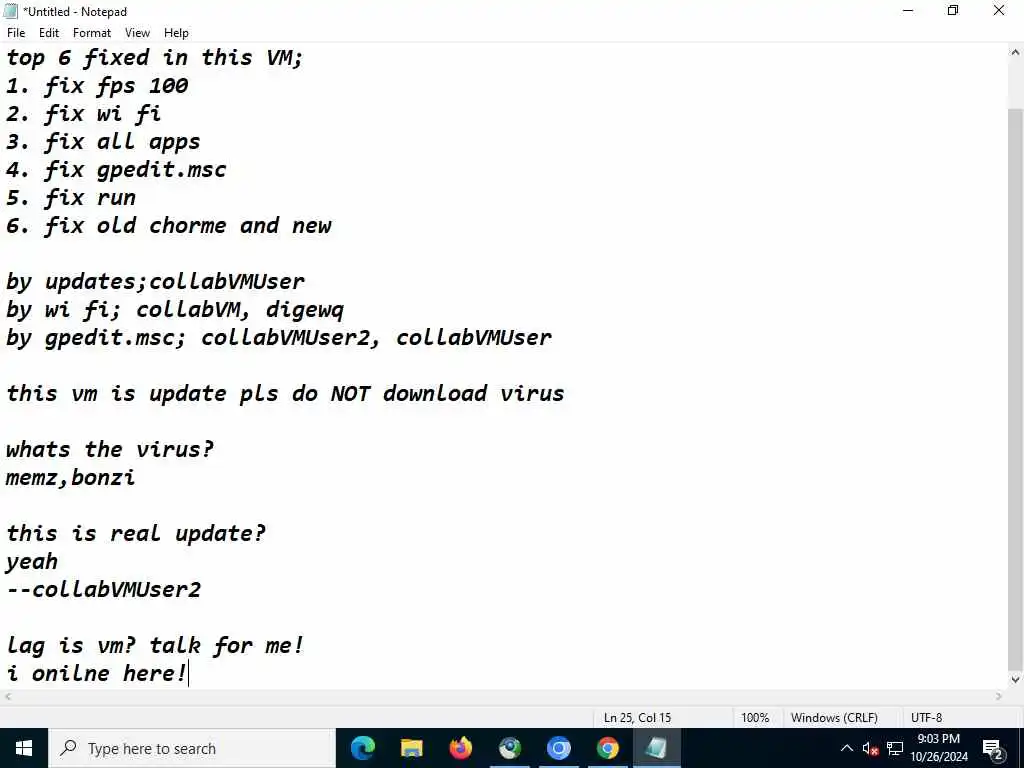The height and width of the screenshot is (768, 1024).
Task: Click the Notepad icon in title bar
Action: coord(10,11)
